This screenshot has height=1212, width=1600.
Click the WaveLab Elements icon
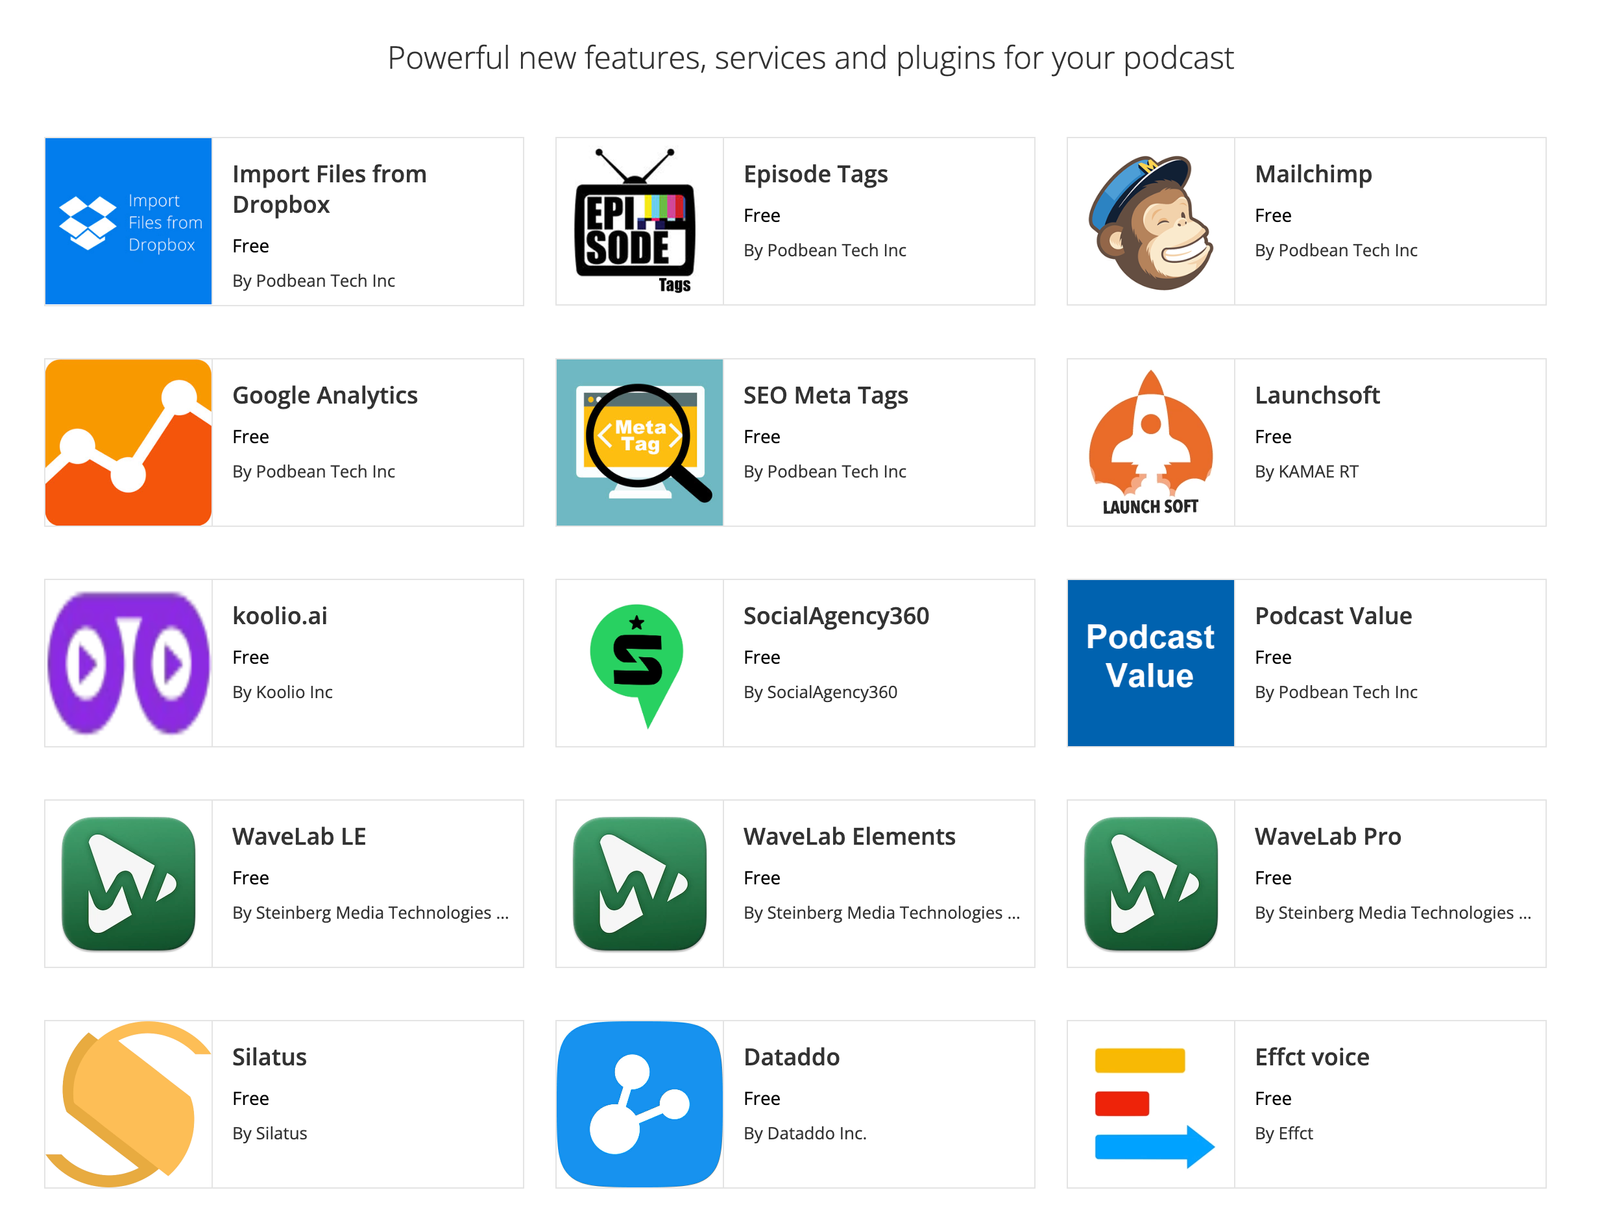pyautogui.click(x=638, y=883)
